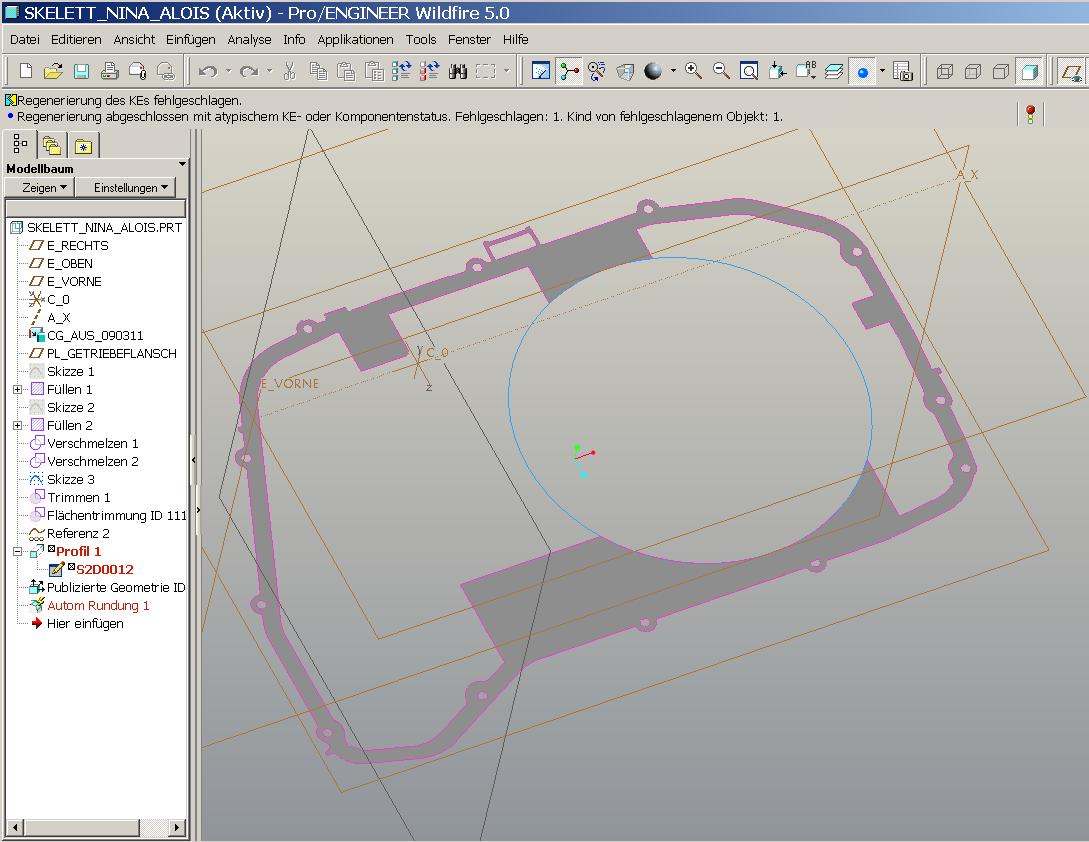The width and height of the screenshot is (1089, 842).
Task: Copy with the two-pages icon
Action: [x=318, y=71]
